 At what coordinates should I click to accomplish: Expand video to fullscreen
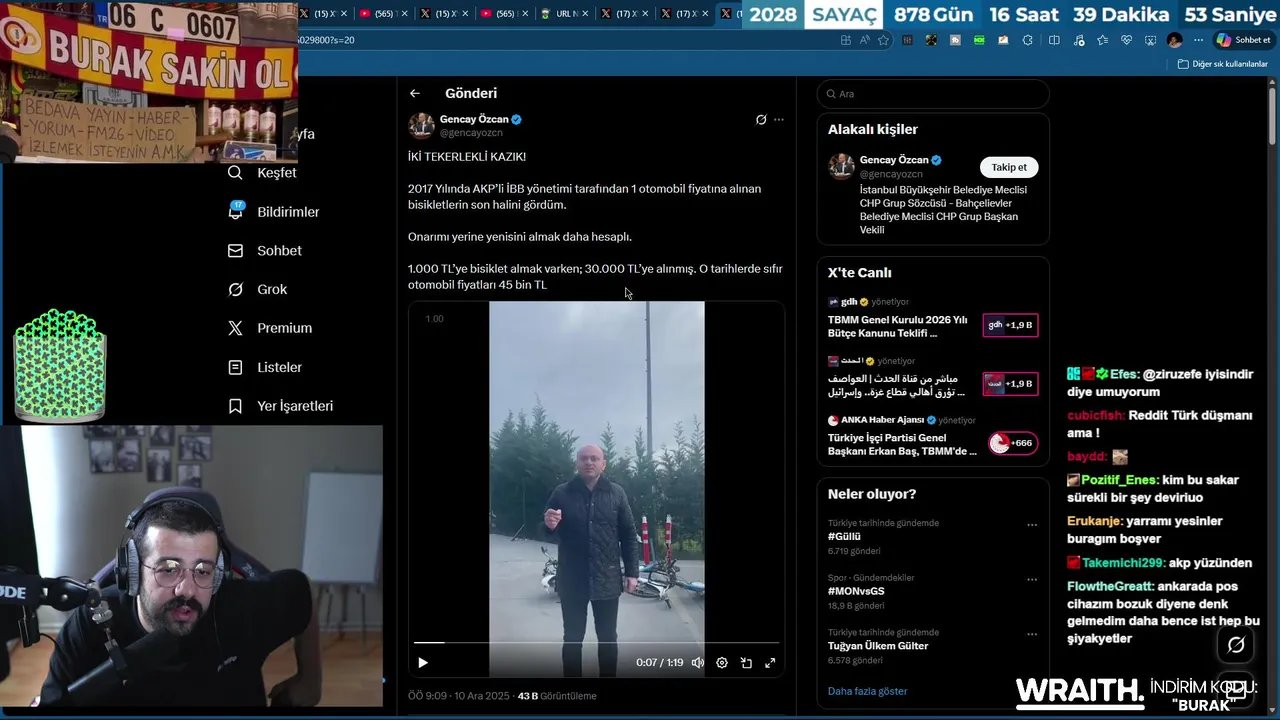click(770, 663)
